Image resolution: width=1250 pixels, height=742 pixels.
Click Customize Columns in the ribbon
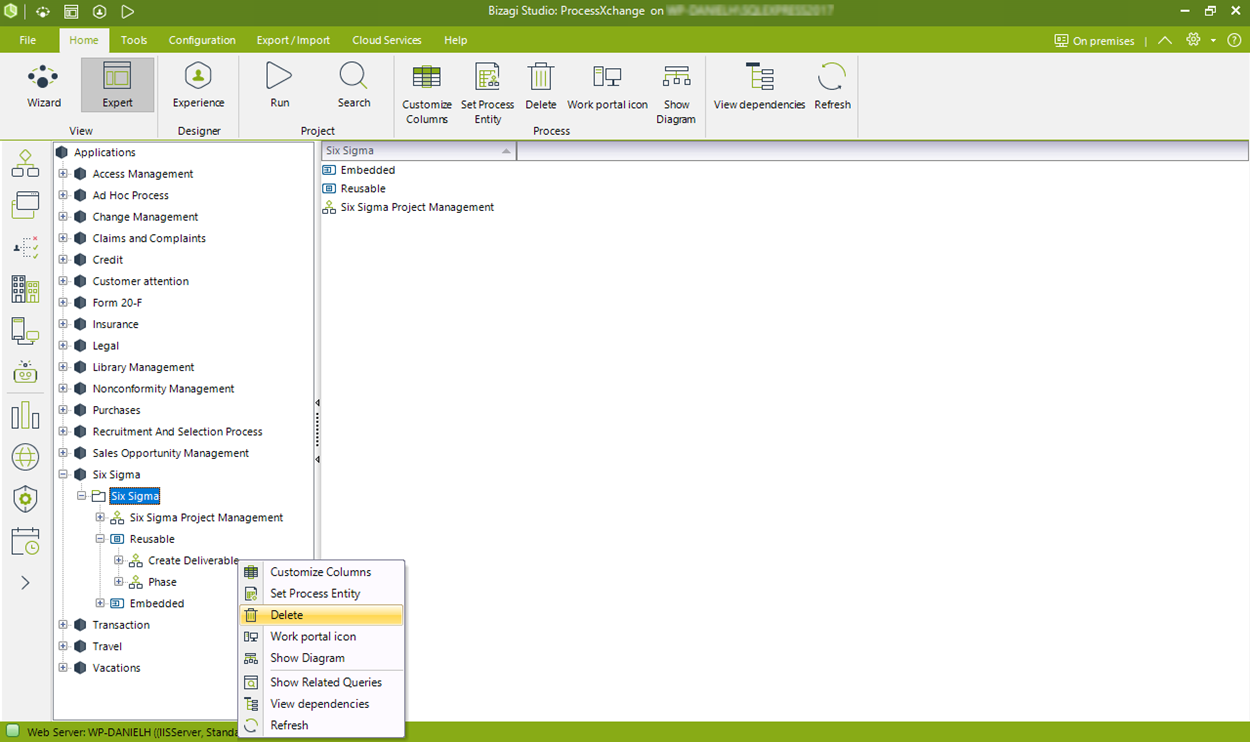427,94
